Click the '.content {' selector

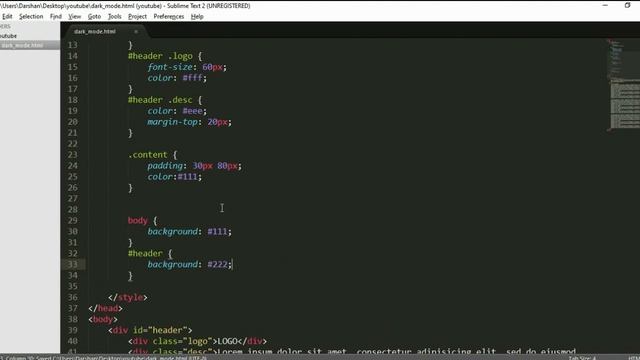coord(152,155)
